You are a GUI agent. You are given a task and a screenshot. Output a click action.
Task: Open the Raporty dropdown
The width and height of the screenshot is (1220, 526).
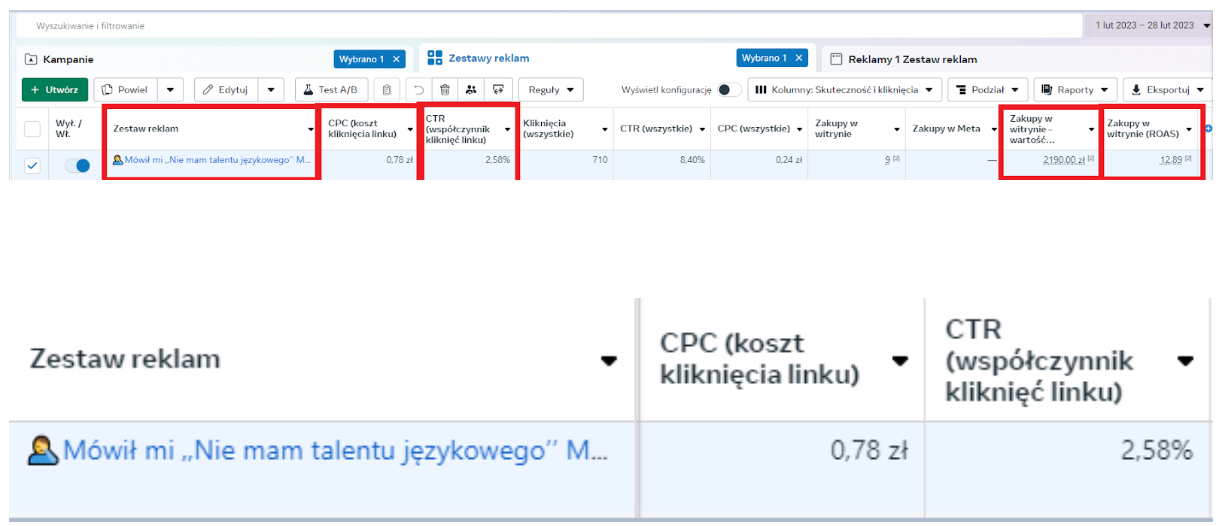click(1074, 89)
